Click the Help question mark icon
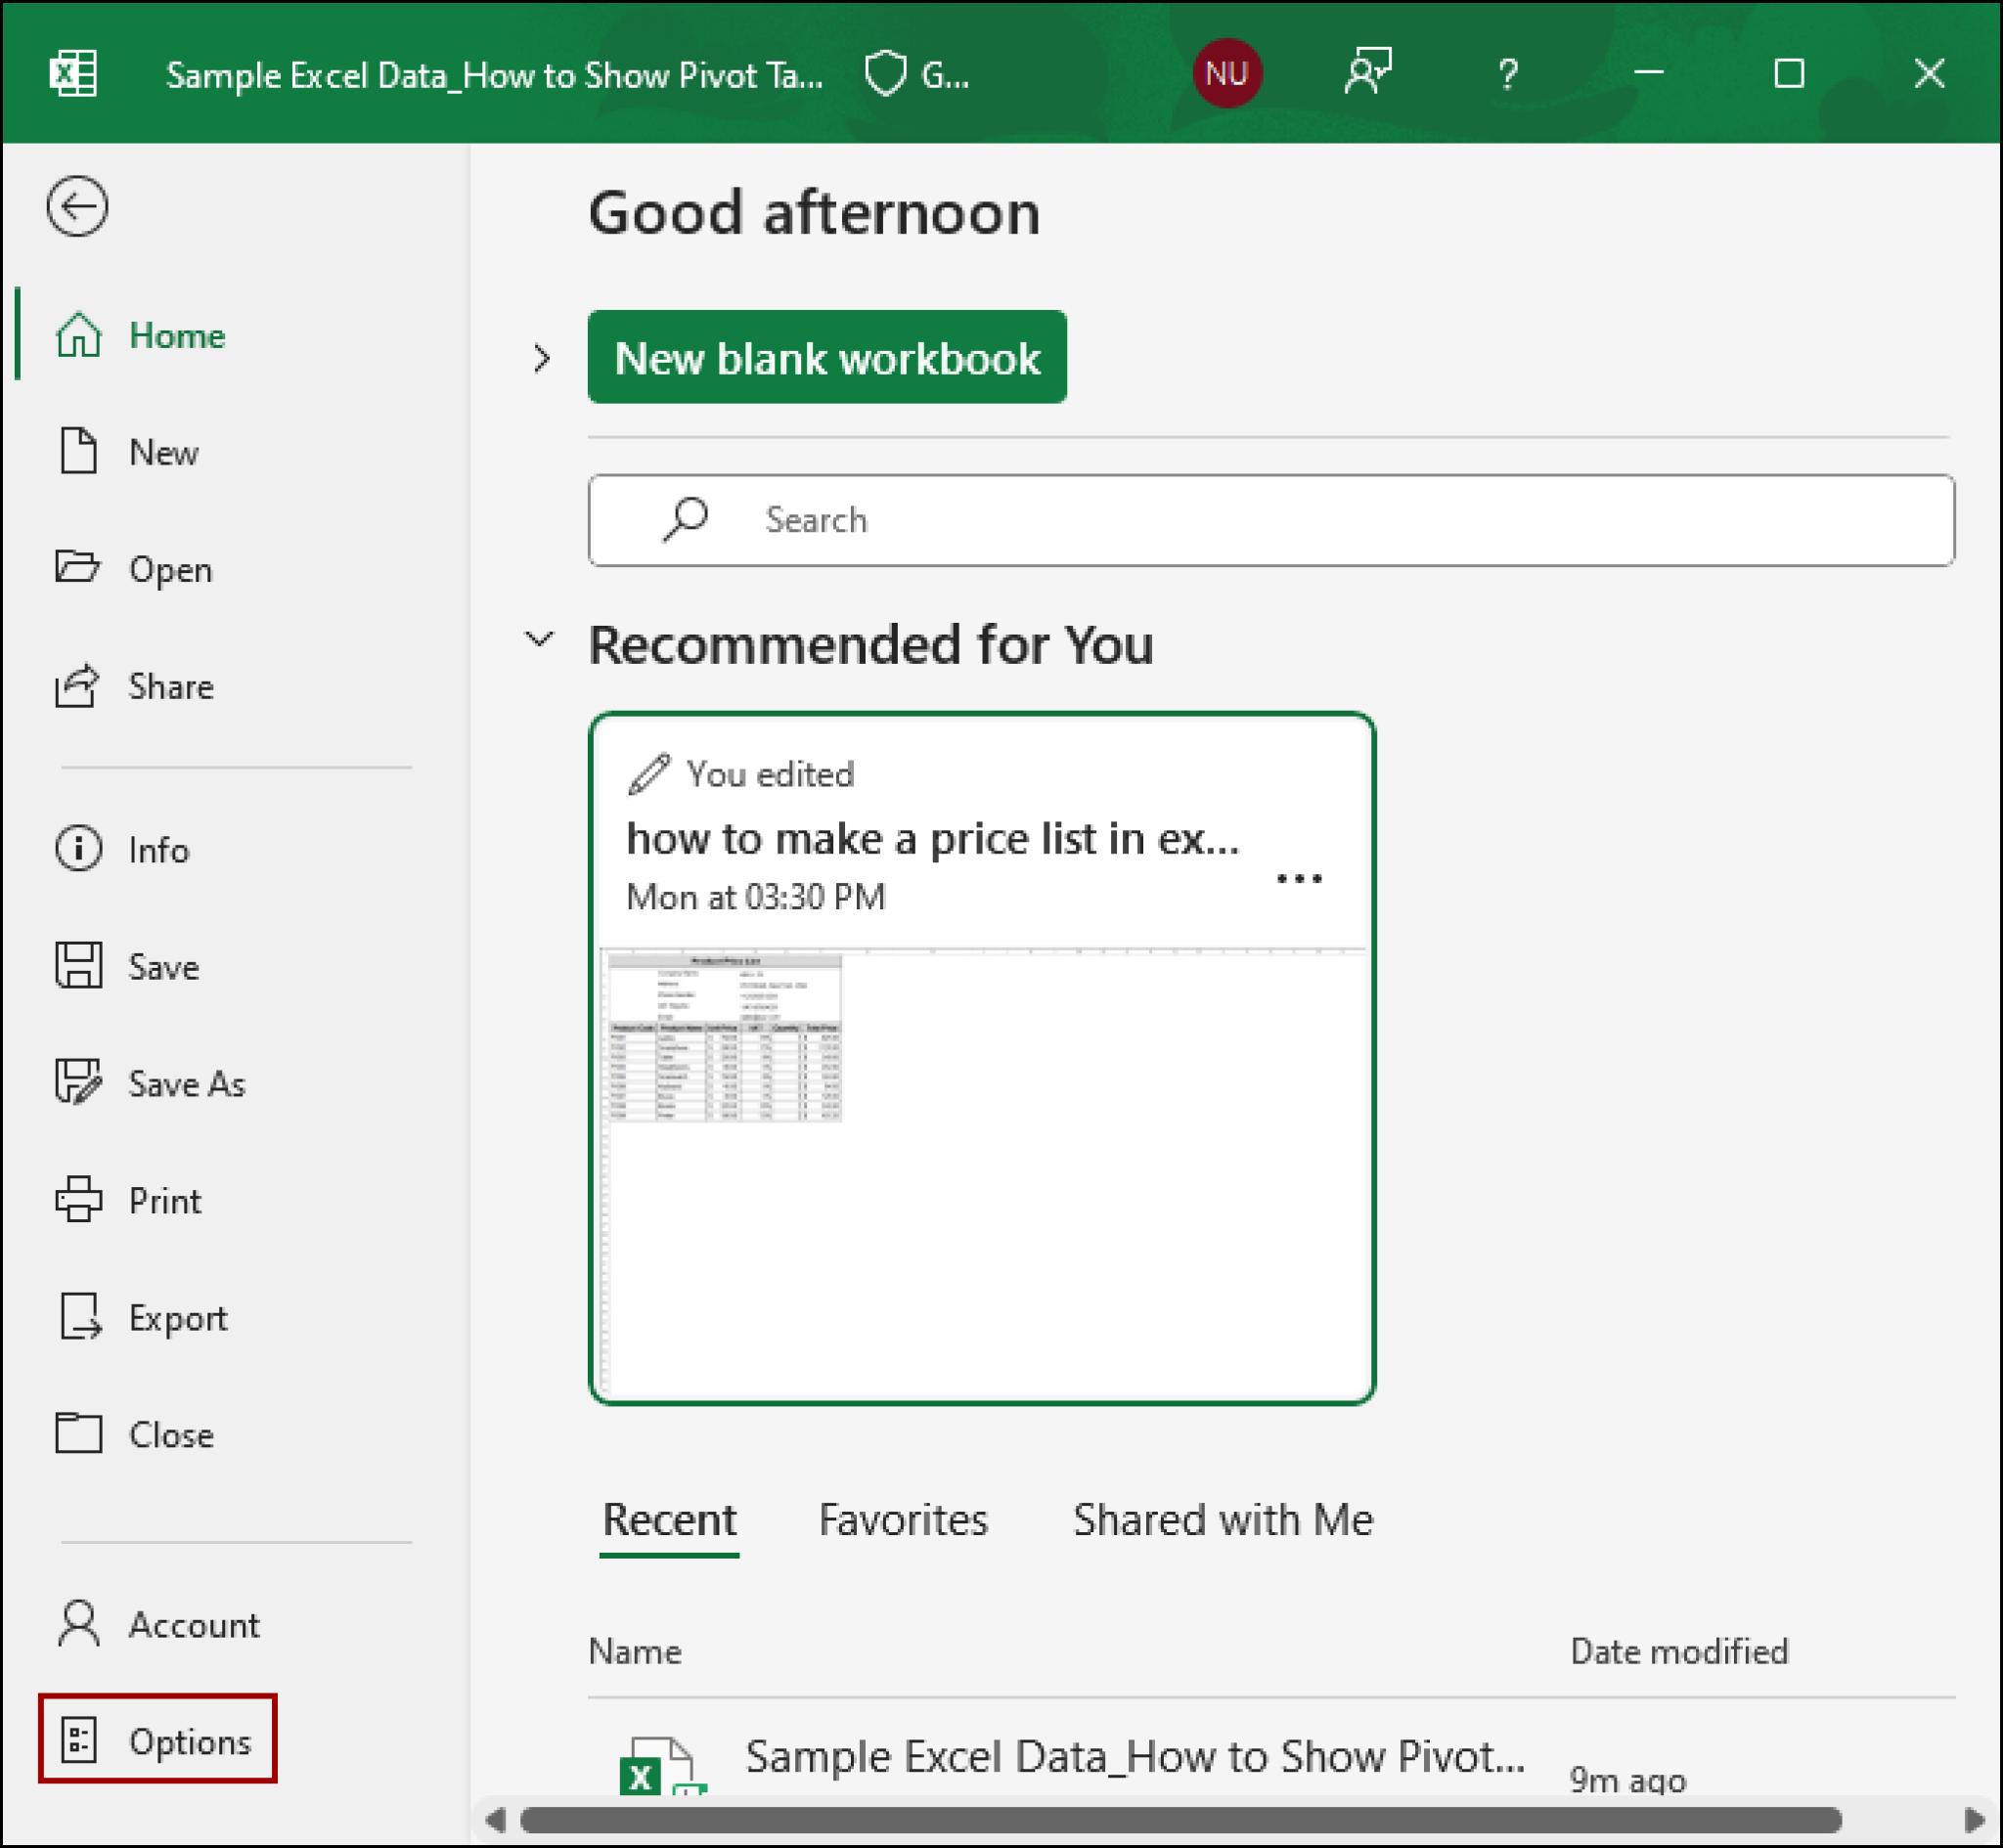 tap(1507, 73)
